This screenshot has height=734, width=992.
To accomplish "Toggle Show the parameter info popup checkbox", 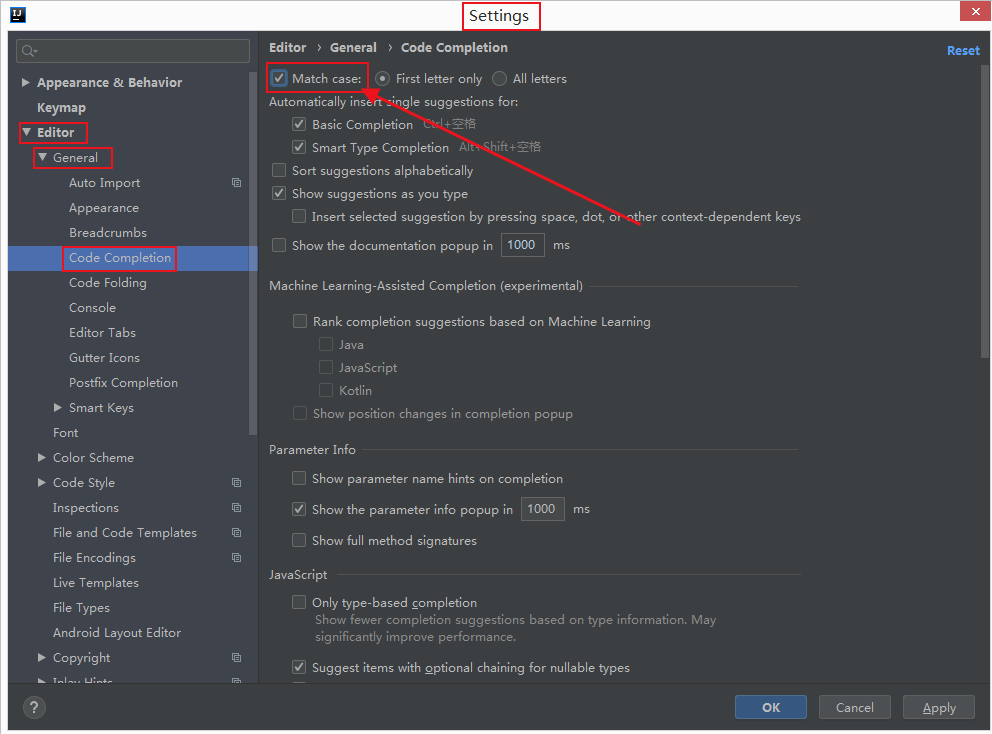I will [x=299, y=509].
